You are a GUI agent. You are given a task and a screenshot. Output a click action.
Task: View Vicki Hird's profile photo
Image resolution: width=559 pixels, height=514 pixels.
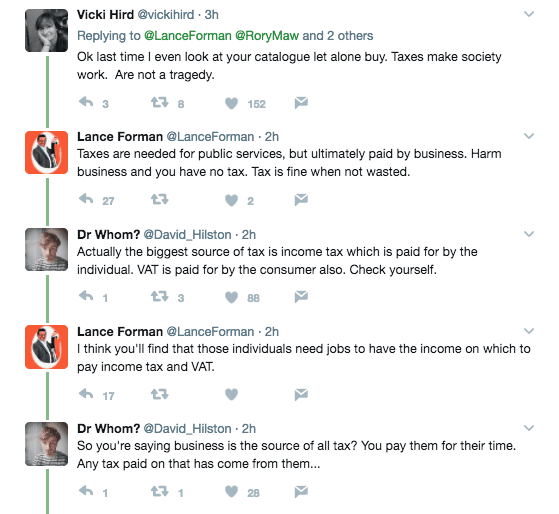(x=46, y=31)
